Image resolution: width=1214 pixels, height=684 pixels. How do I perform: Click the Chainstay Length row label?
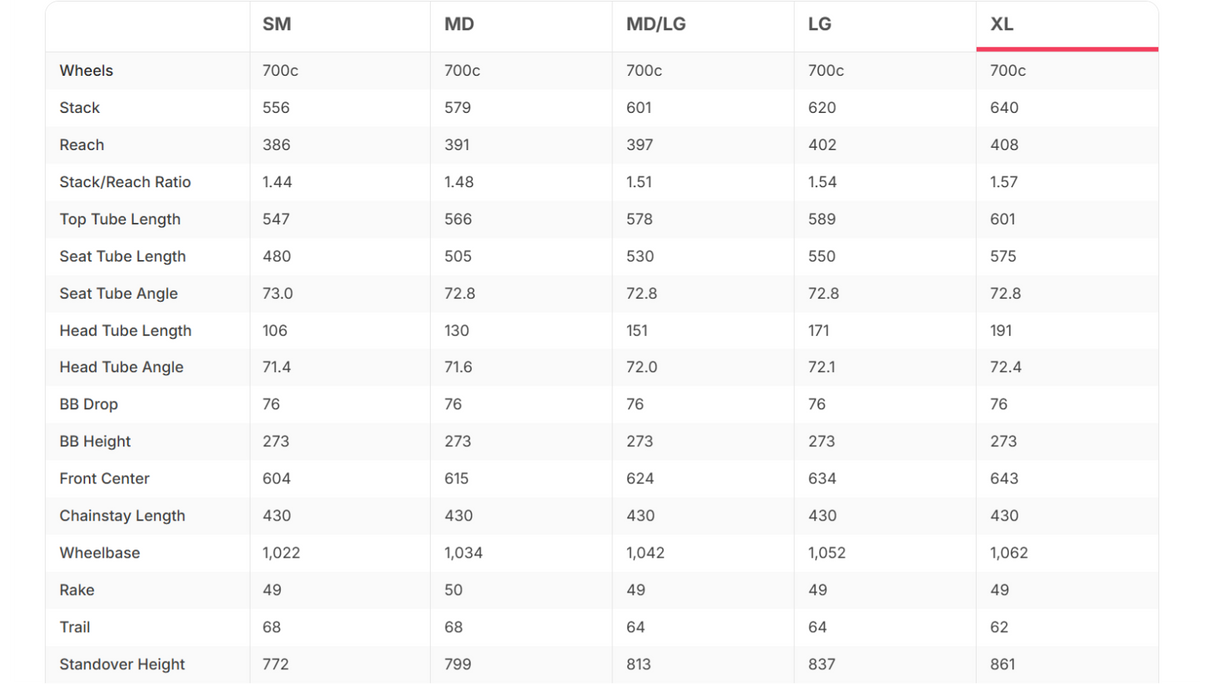tap(122, 516)
